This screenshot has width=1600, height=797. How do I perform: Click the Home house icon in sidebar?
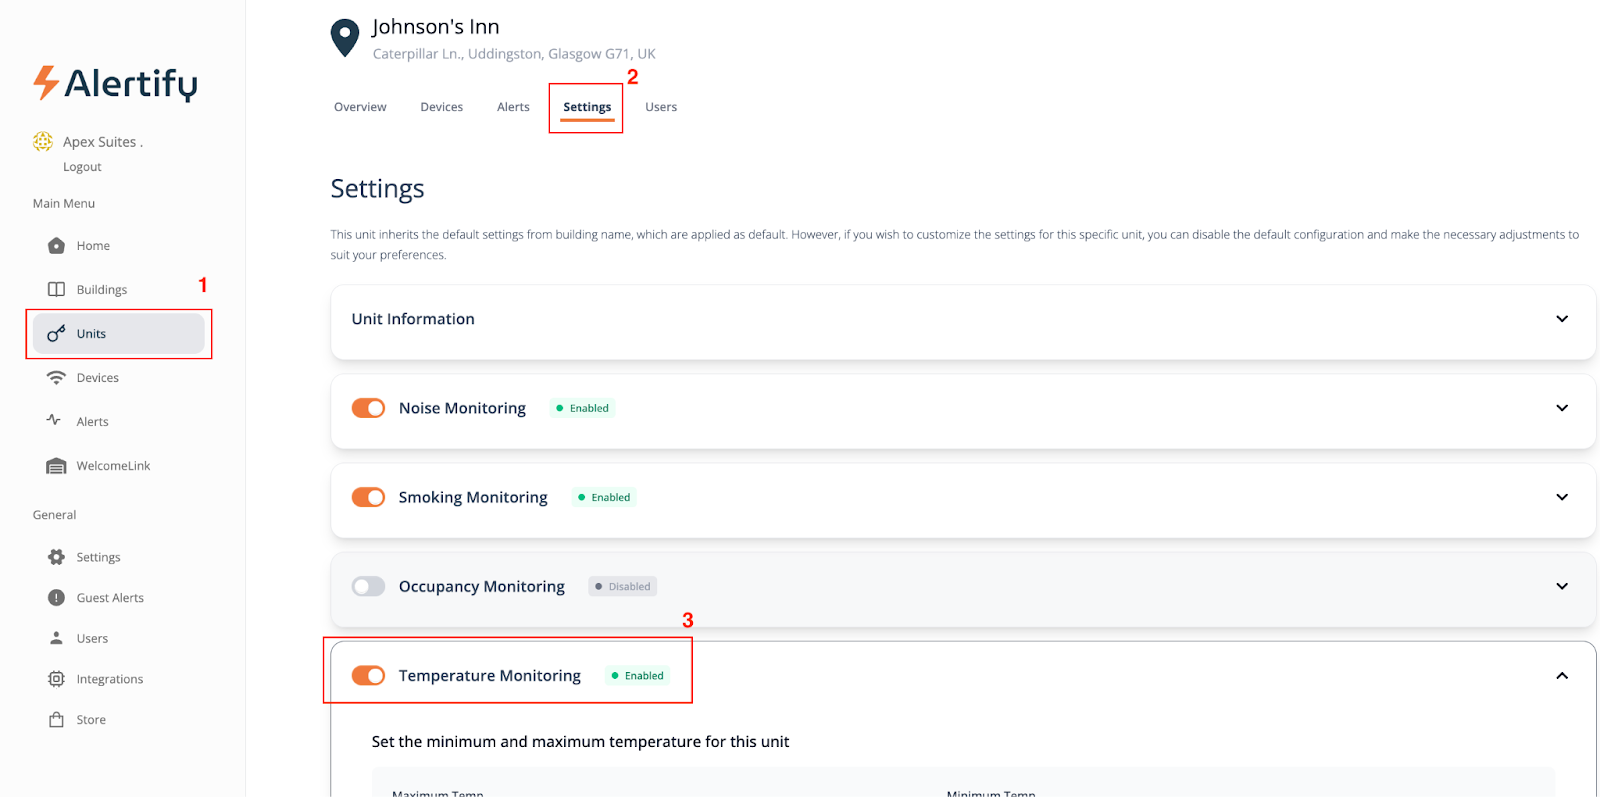tap(57, 246)
